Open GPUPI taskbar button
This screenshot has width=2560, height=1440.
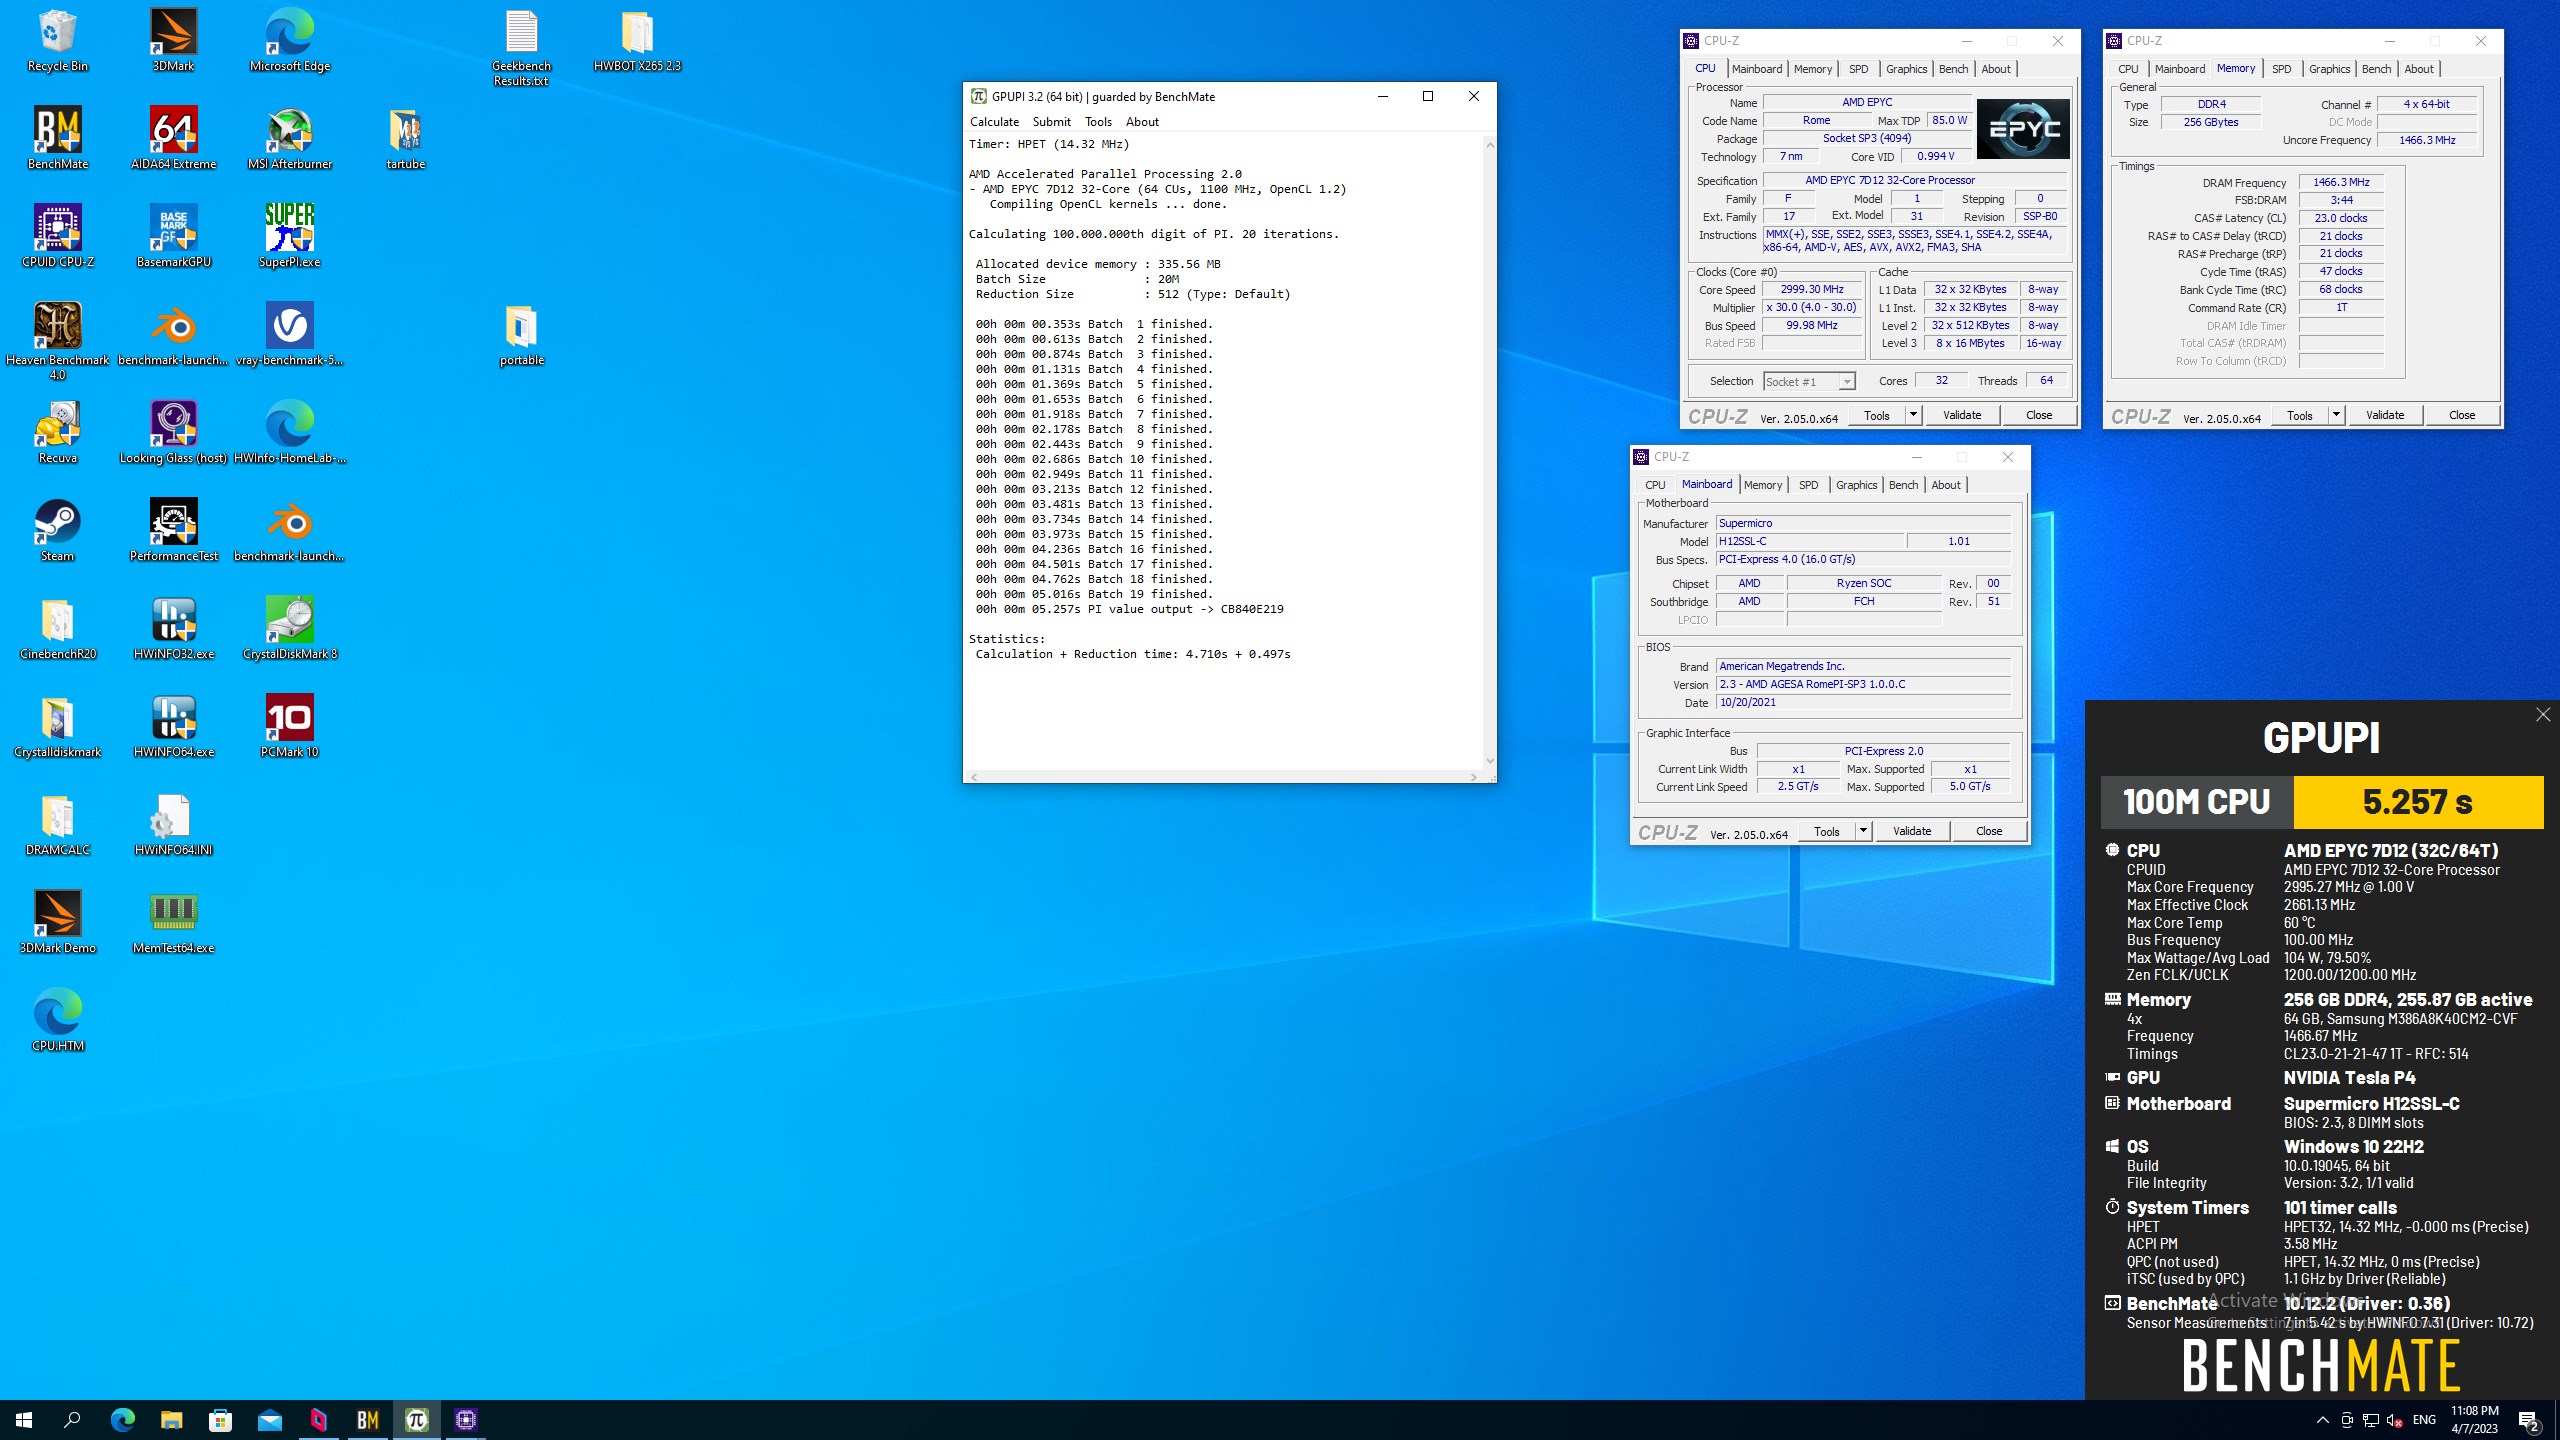(x=416, y=1420)
